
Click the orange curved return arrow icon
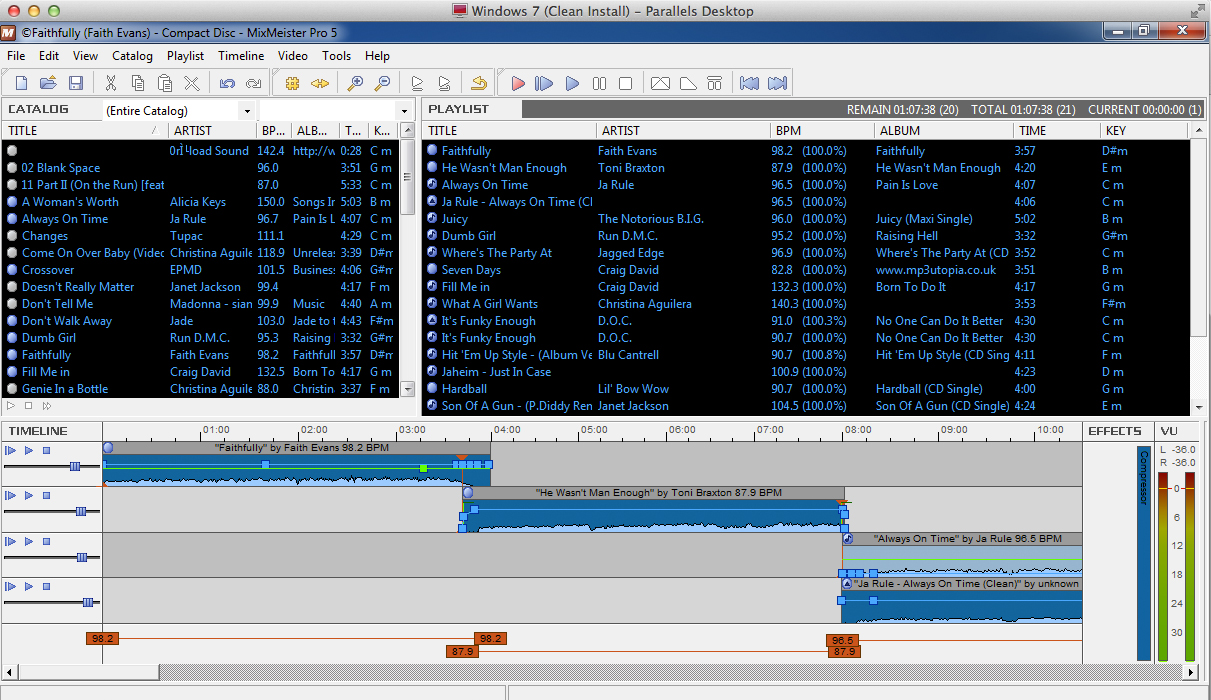[480, 83]
